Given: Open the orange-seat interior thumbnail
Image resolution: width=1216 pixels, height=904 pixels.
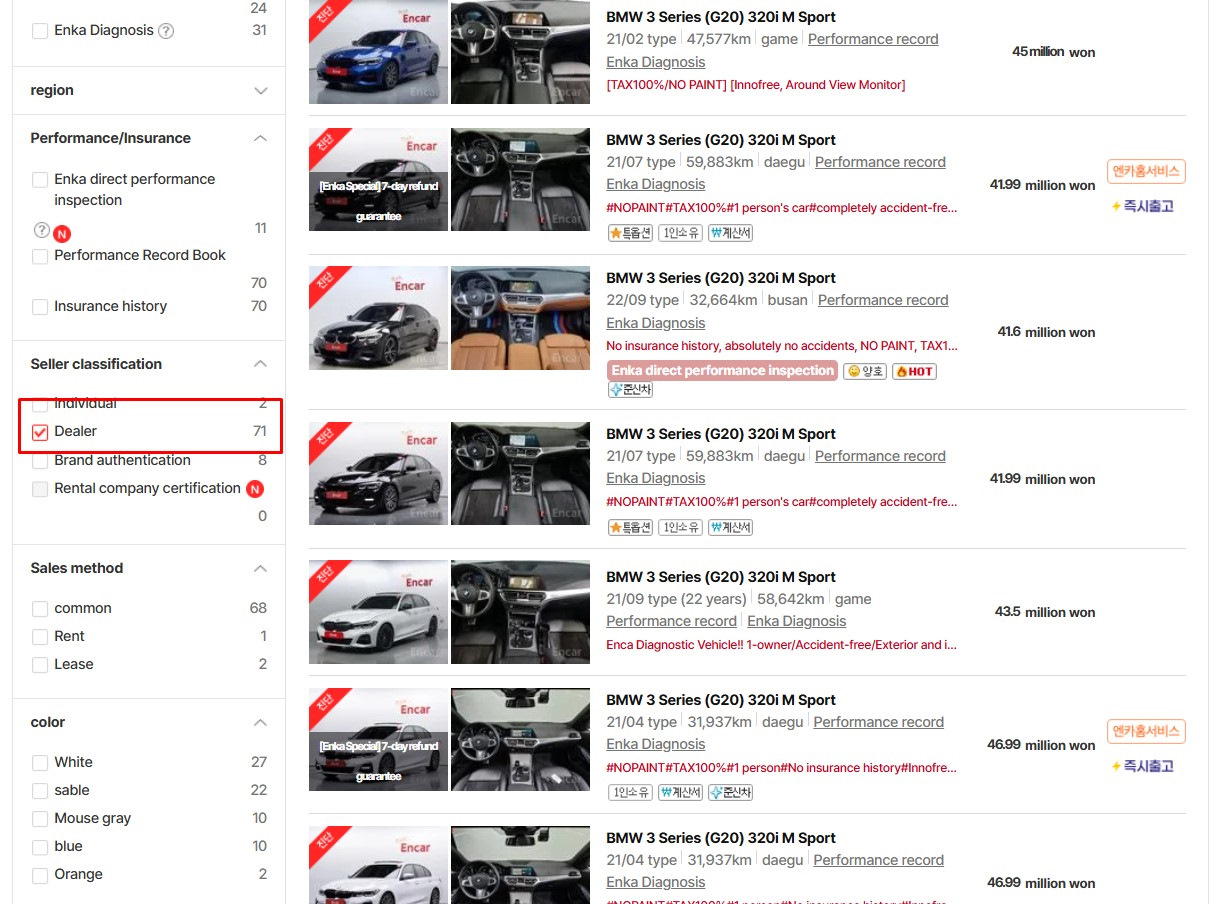Looking at the screenshot, I should (520, 318).
